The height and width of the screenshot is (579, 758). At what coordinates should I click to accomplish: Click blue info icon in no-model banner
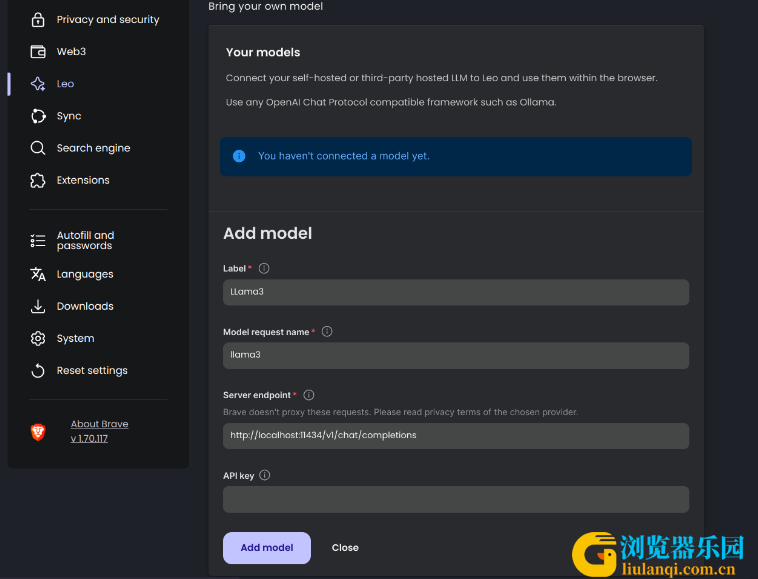click(239, 156)
